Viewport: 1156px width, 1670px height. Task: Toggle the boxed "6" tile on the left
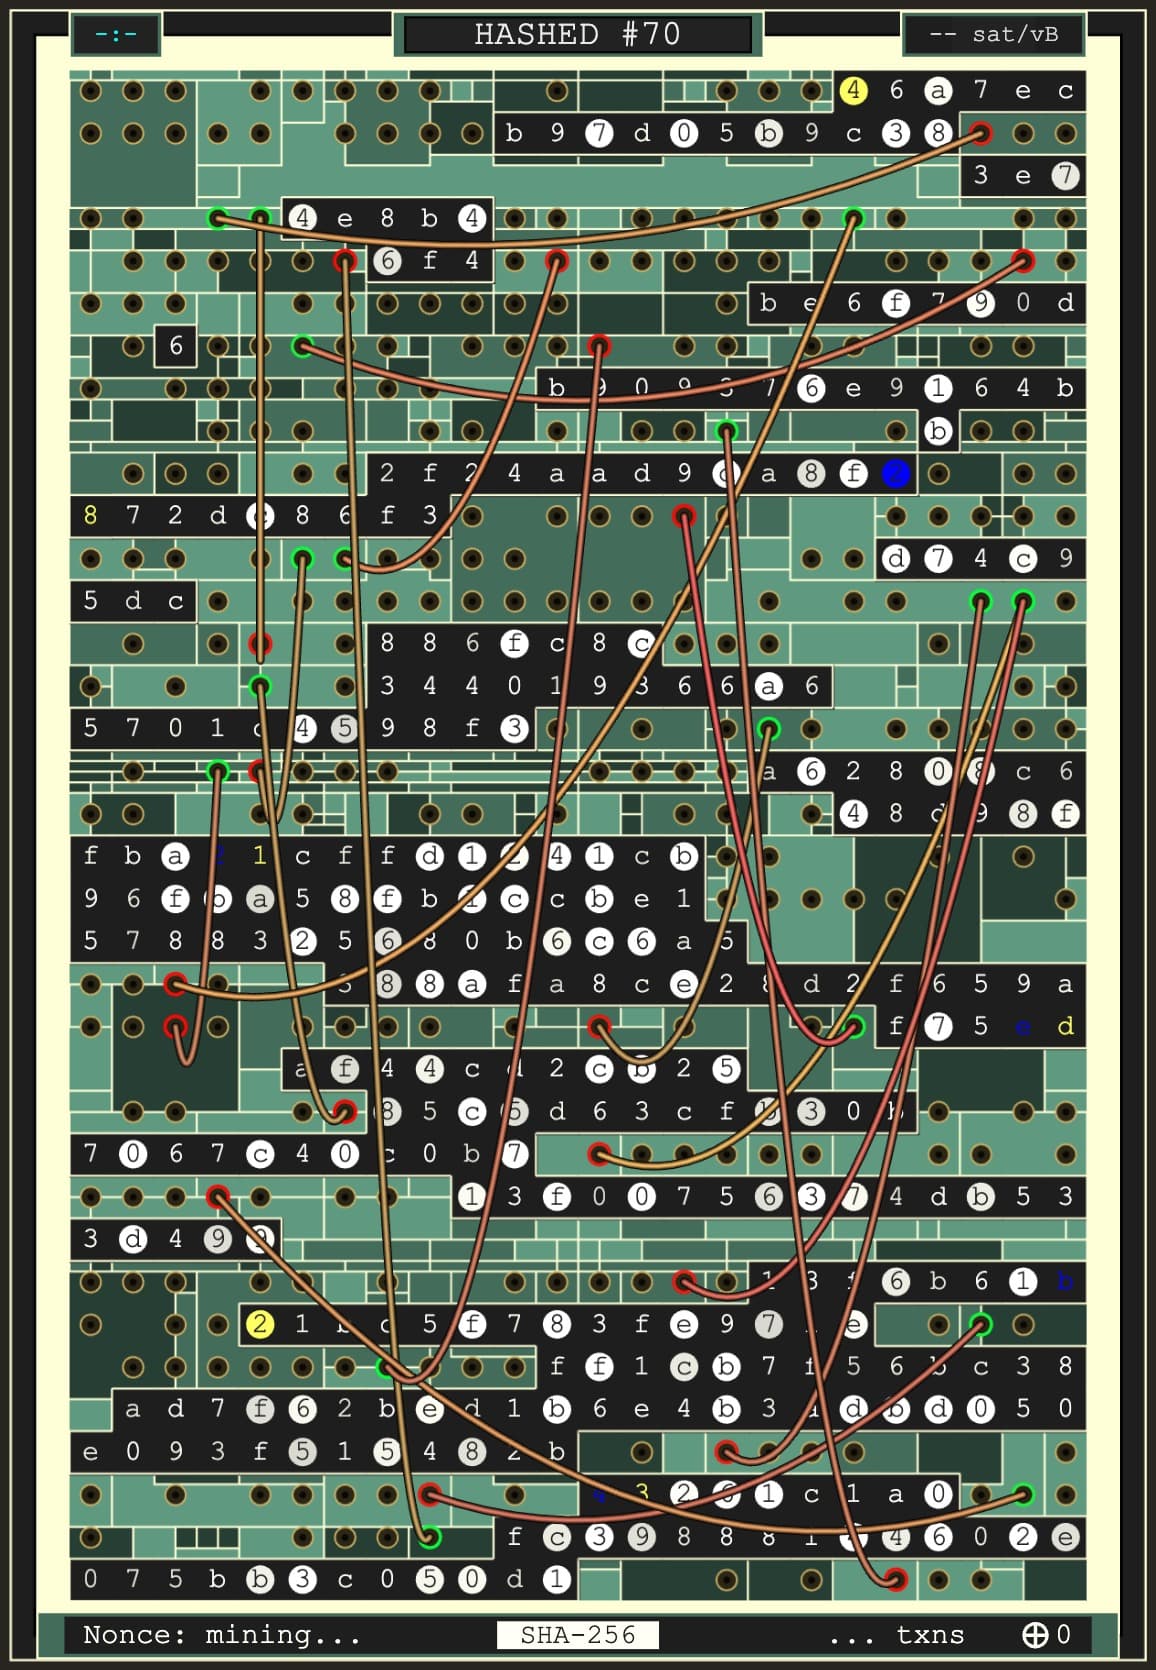coord(176,346)
